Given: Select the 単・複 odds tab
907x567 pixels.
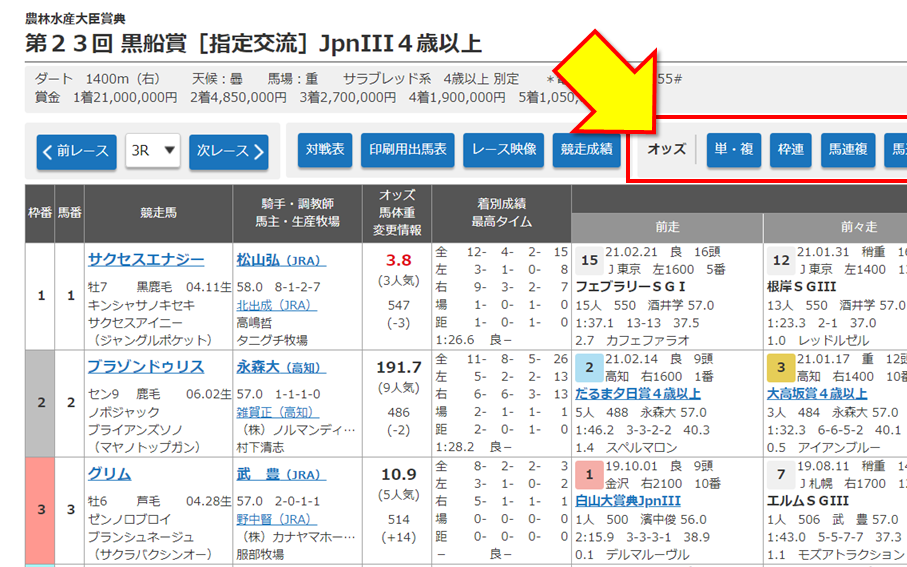Looking at the screenshot, I should click(734, 149).
